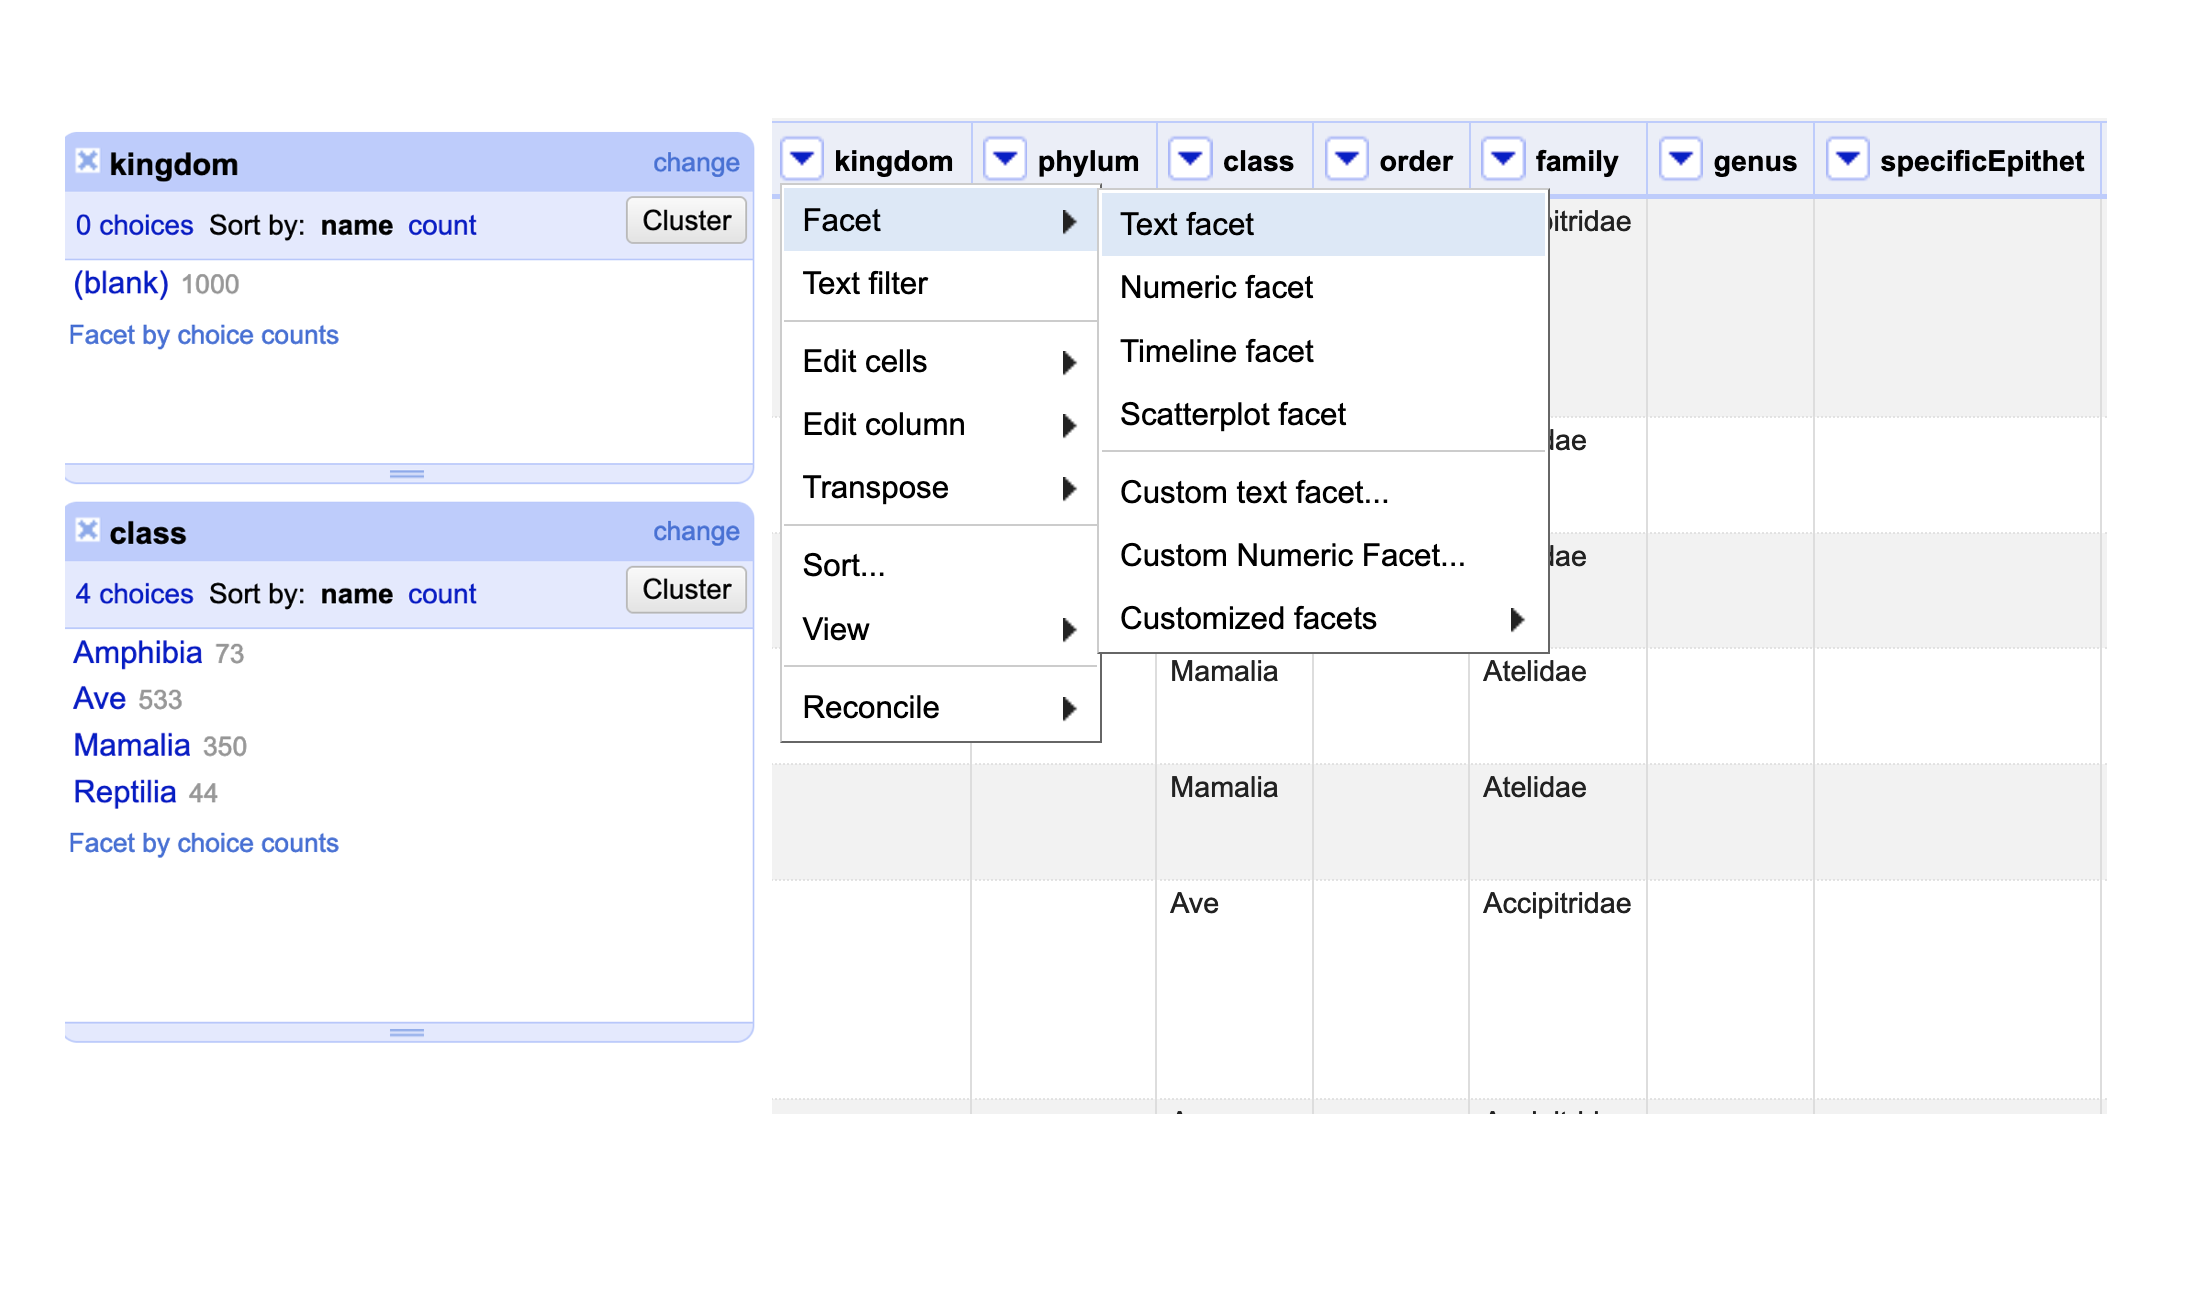
Task: Open the kingdom column dropdown arrow
Action: (x=802, y=159)
